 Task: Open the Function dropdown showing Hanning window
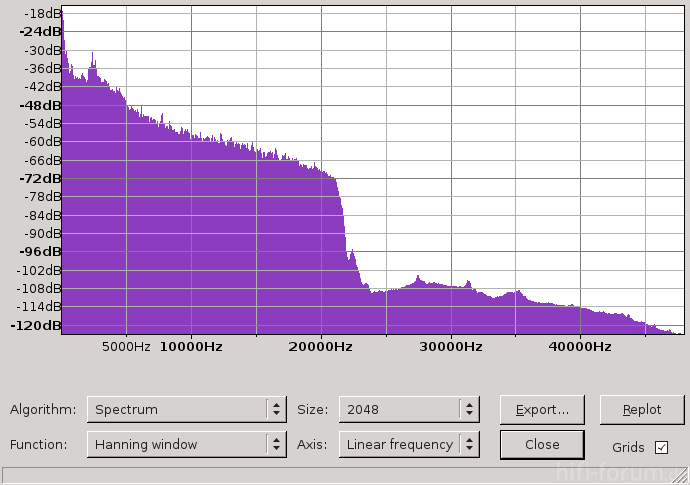(187, 445)
